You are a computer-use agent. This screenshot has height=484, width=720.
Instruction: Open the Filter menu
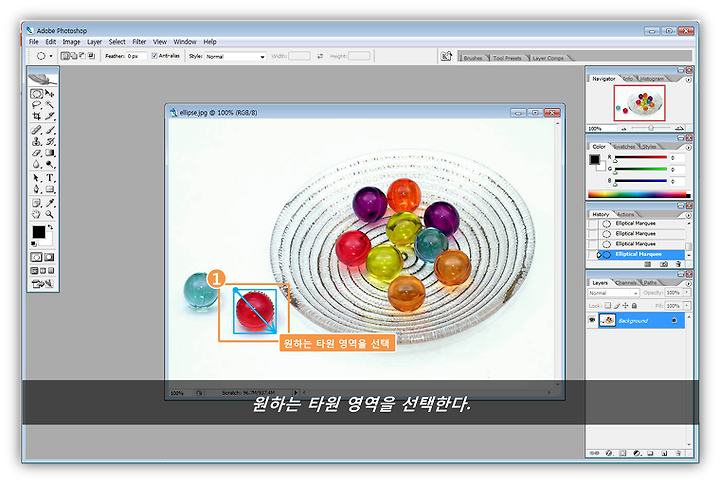(x=139, y=42)
